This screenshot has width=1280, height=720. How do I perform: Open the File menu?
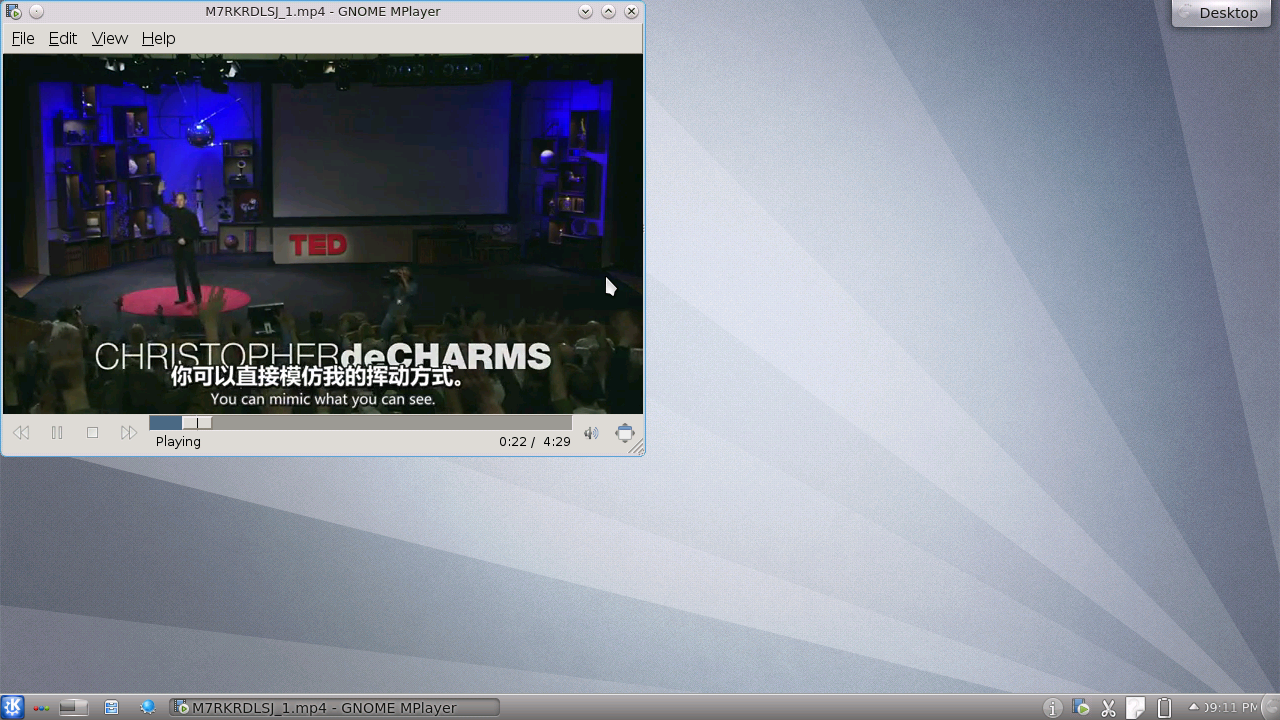click(23, 38)
